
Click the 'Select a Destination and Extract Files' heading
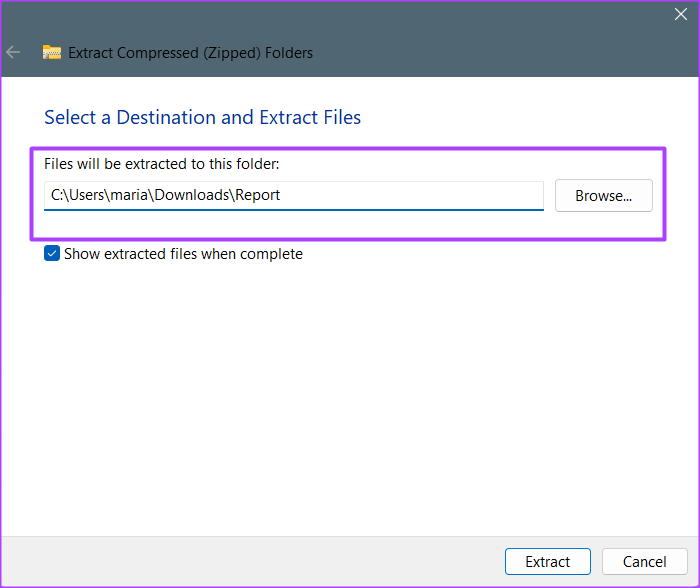point(202,117)
